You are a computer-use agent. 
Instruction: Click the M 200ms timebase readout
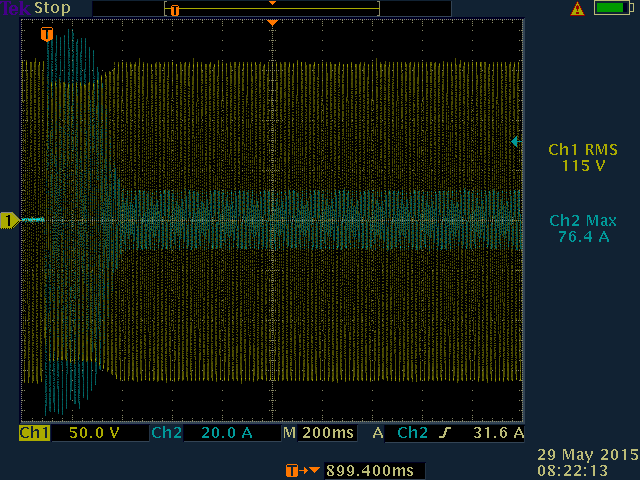point(319,433)
